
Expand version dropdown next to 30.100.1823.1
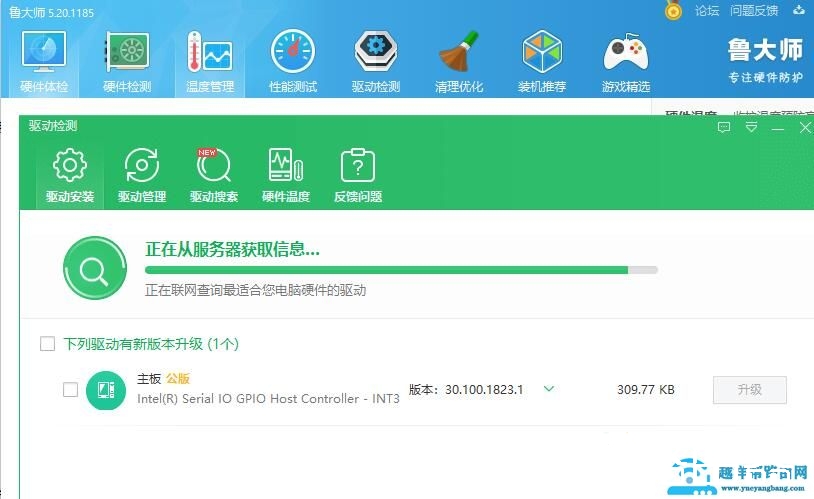549,388
